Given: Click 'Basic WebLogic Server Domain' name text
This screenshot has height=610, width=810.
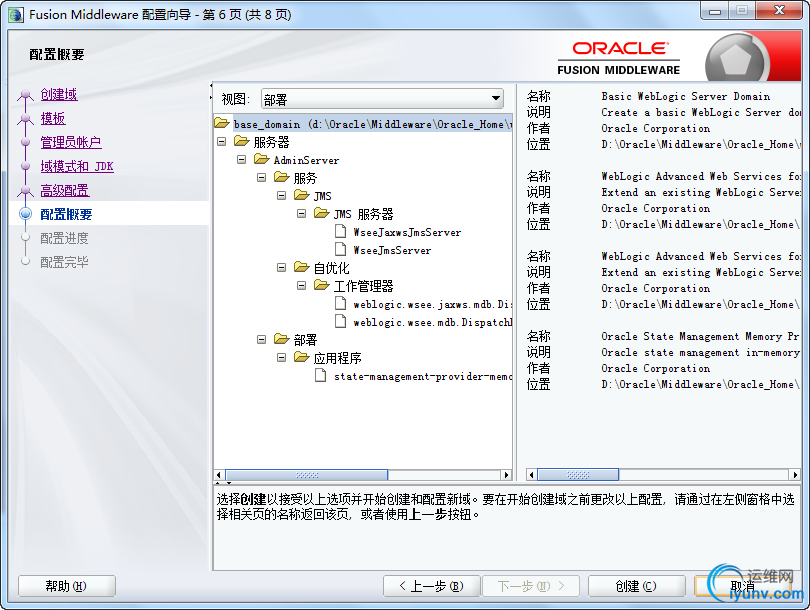Looking at the screenshot, I should tap(686, 96).
